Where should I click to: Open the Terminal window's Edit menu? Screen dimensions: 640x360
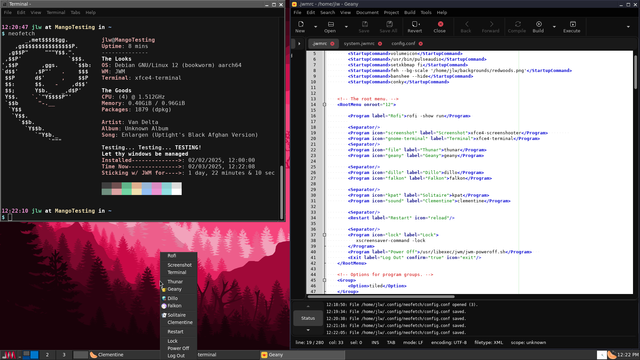click(21, 13)
